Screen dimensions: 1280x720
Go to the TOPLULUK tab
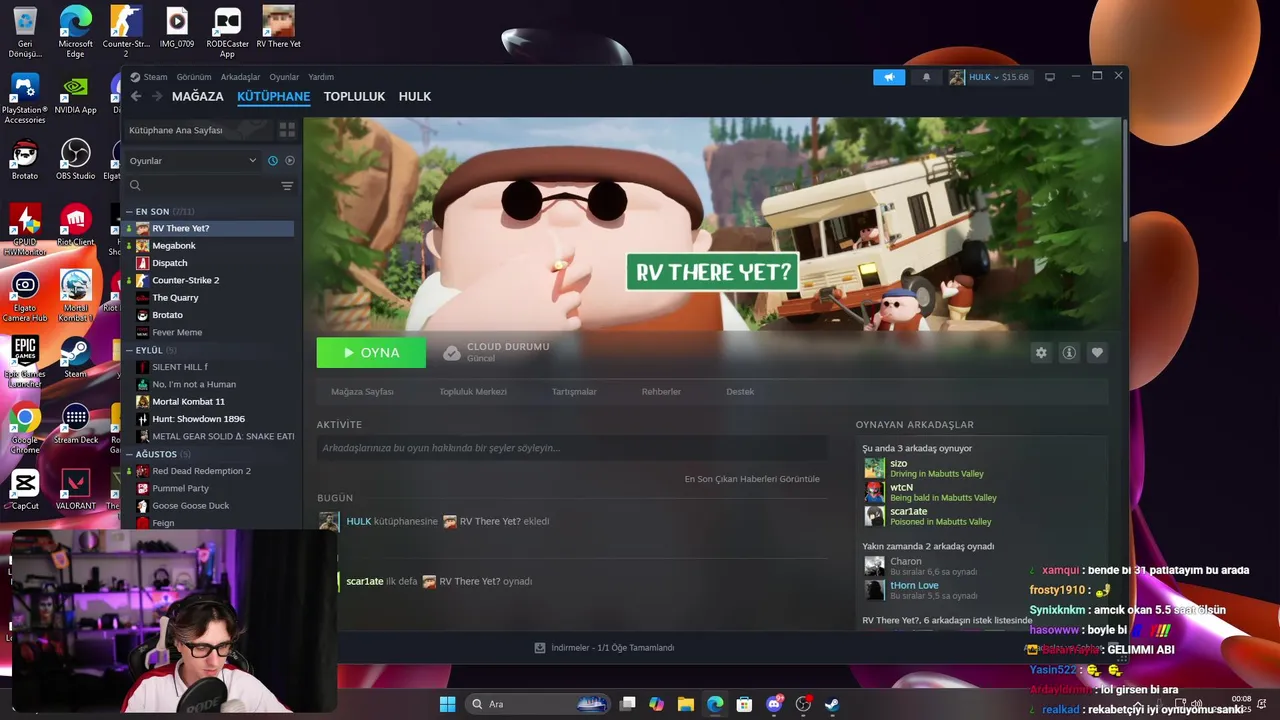tap(354, 97)
